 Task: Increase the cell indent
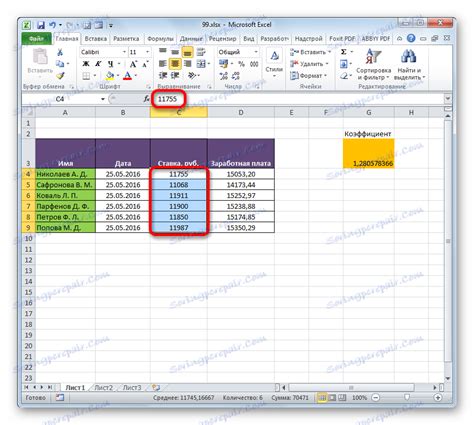click(175, 76)
